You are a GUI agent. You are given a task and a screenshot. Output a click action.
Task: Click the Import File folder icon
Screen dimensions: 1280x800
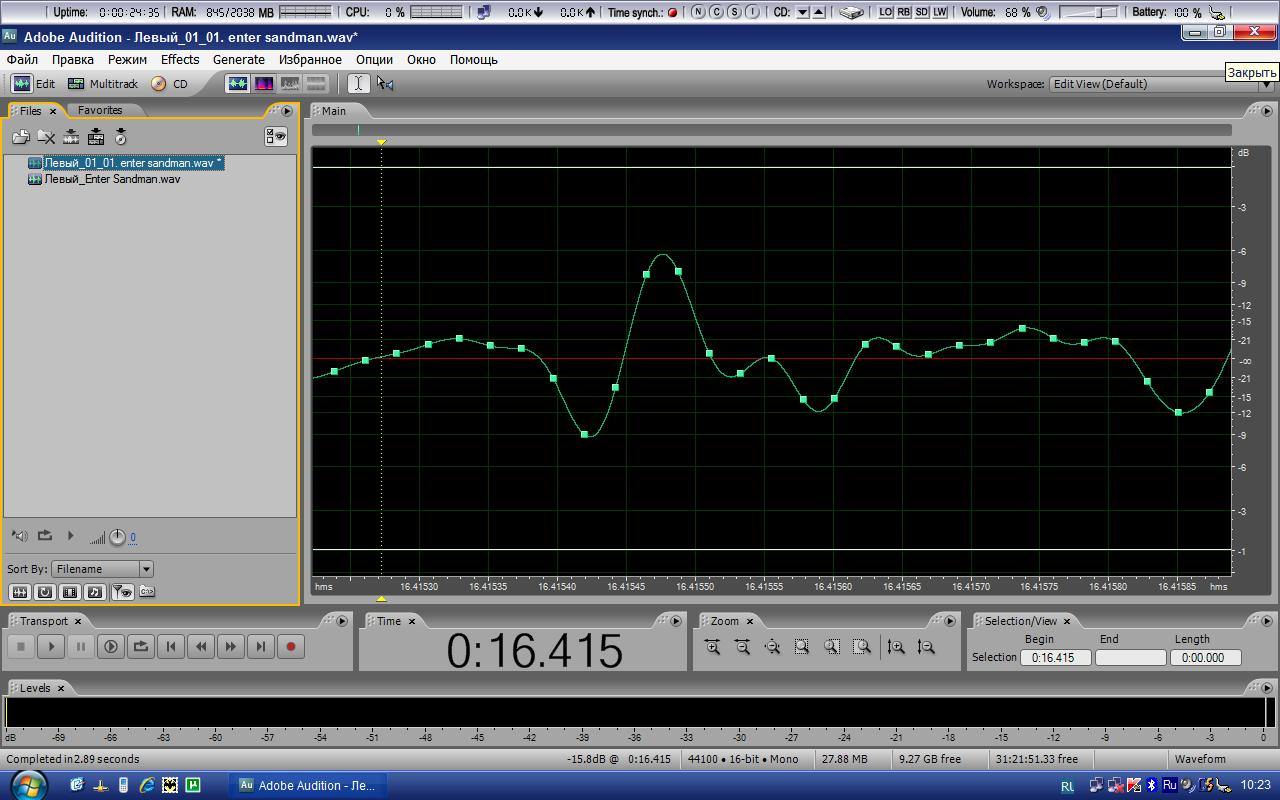pyautogui.click(x=20, y=137)
